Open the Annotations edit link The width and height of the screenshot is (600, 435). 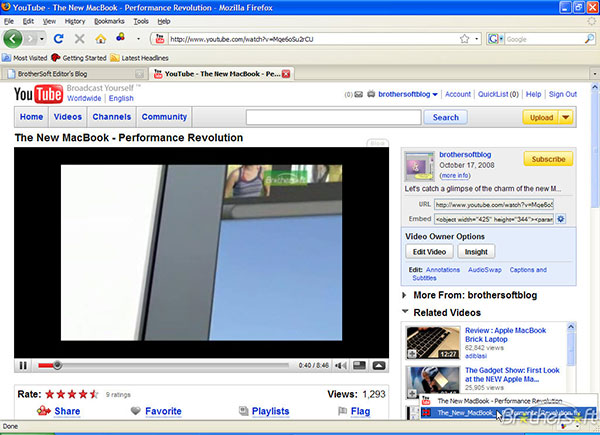[443, 270]
